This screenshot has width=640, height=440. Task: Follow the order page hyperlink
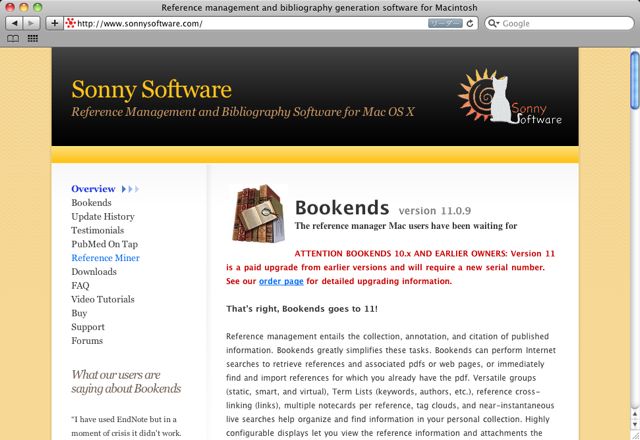(x=281, y=281)
